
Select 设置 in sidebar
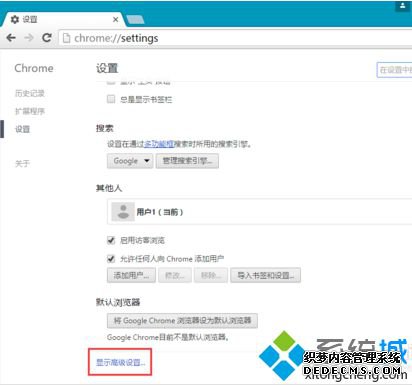click(x=22, y=129)
